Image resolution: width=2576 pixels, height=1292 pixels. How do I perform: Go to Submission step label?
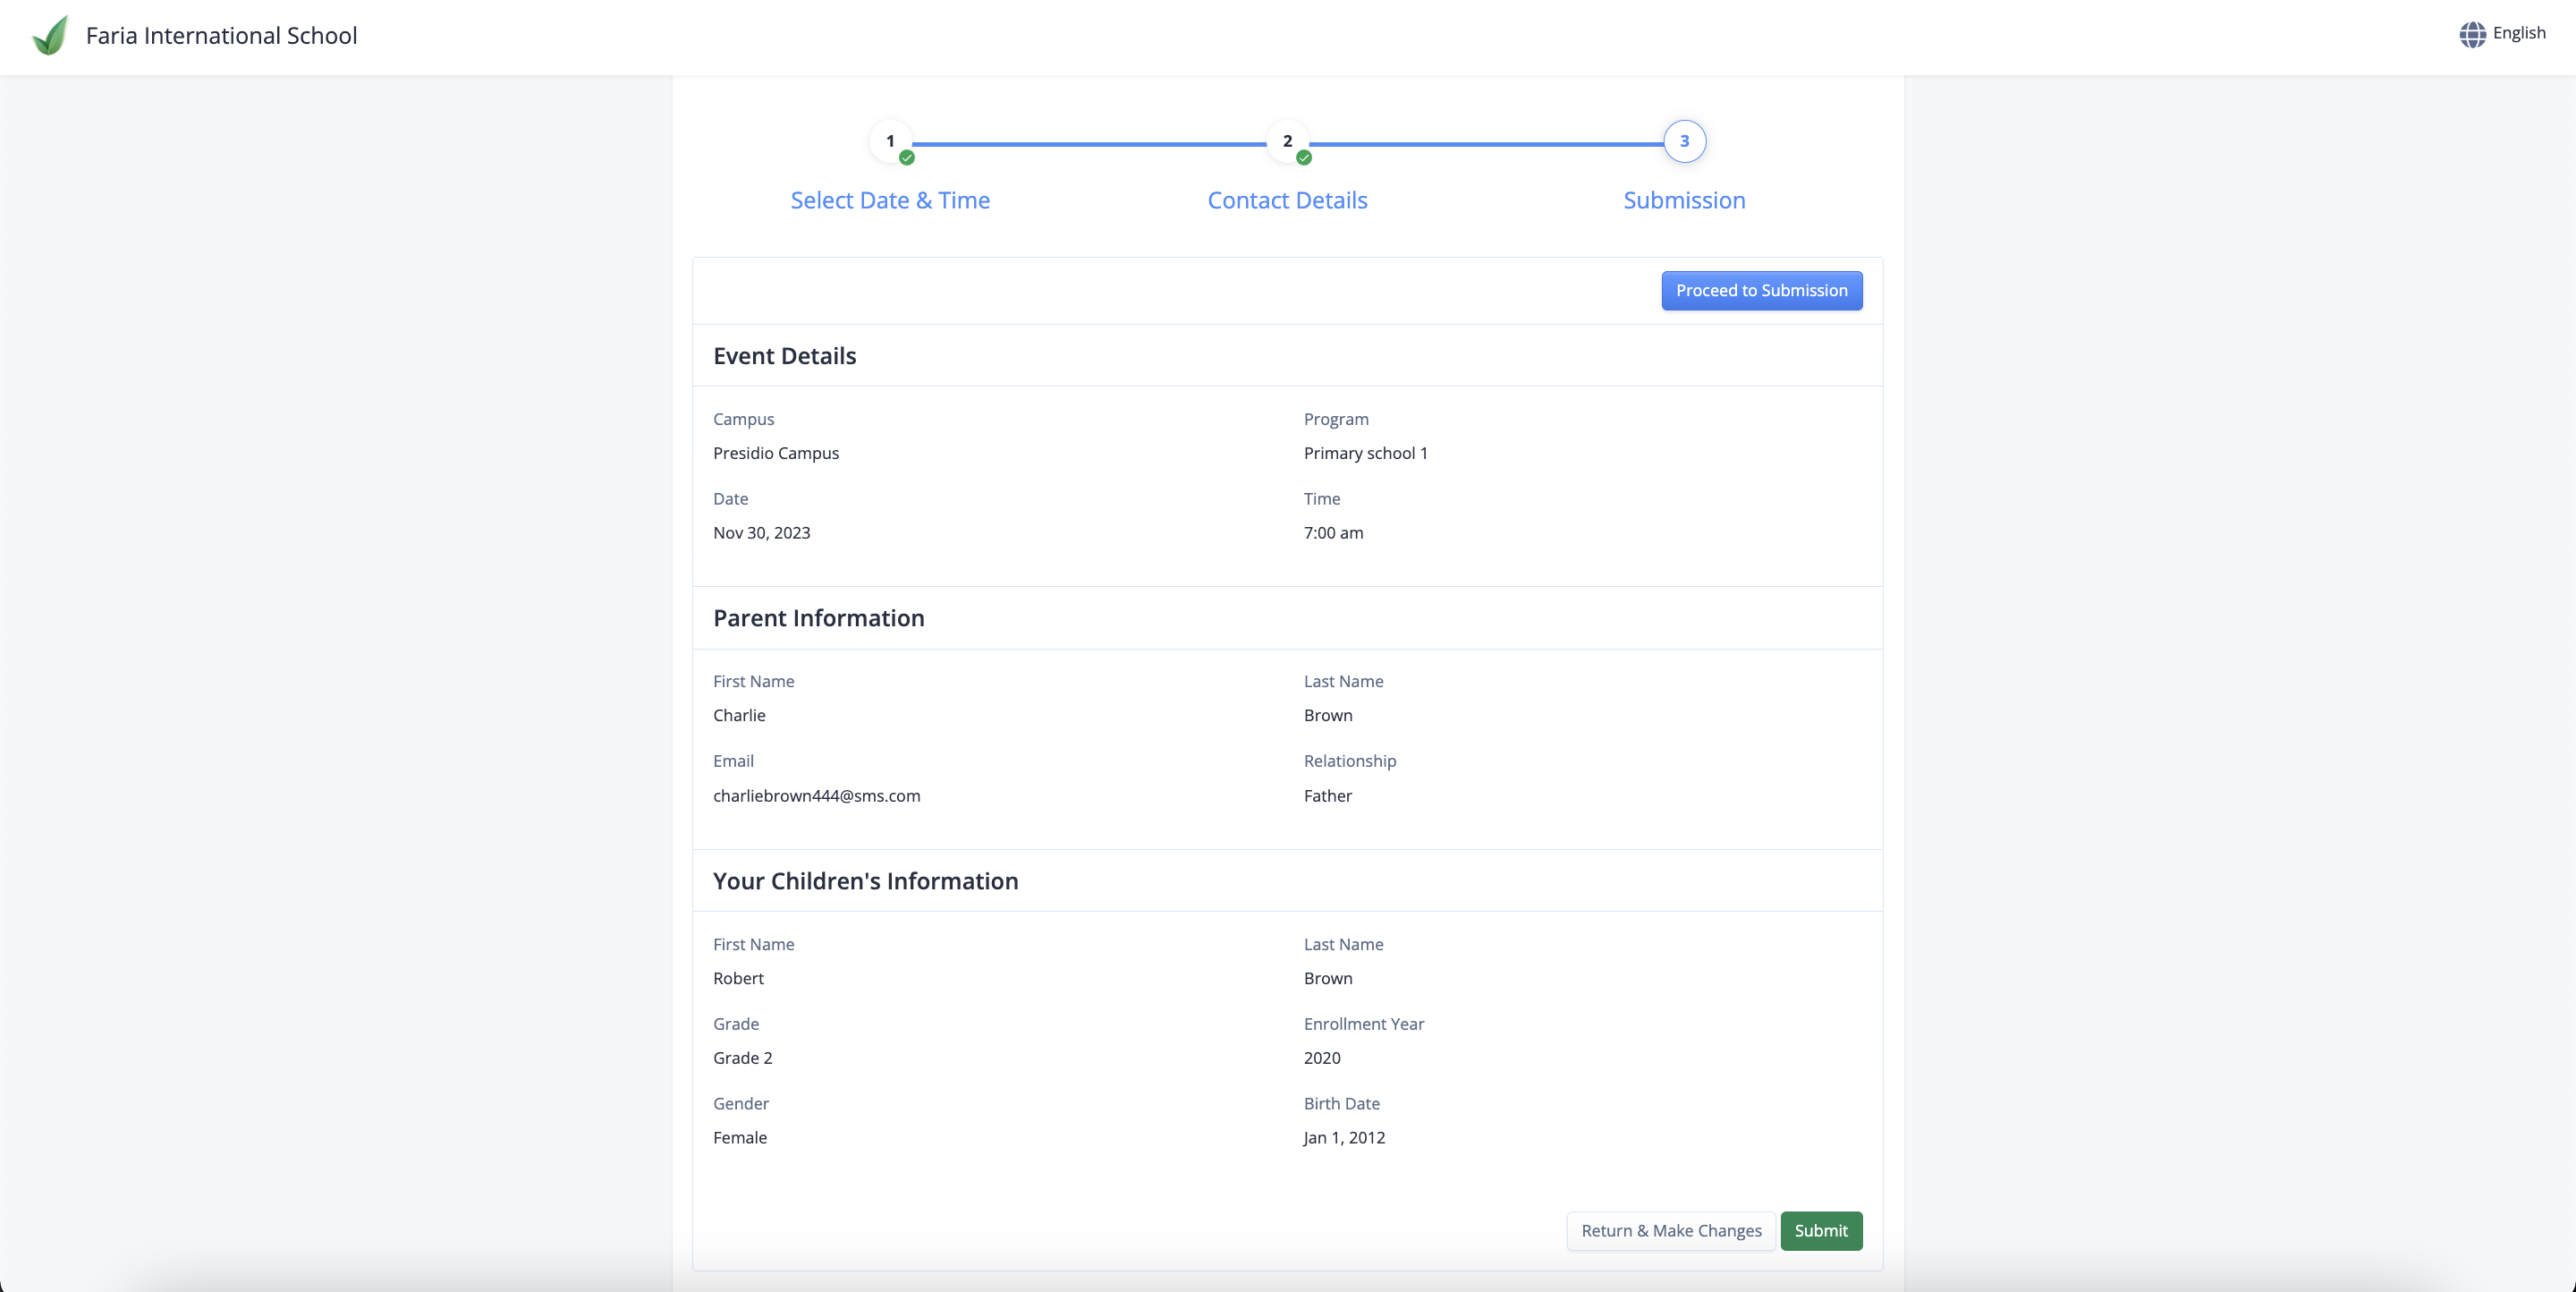click(1684, 200)
